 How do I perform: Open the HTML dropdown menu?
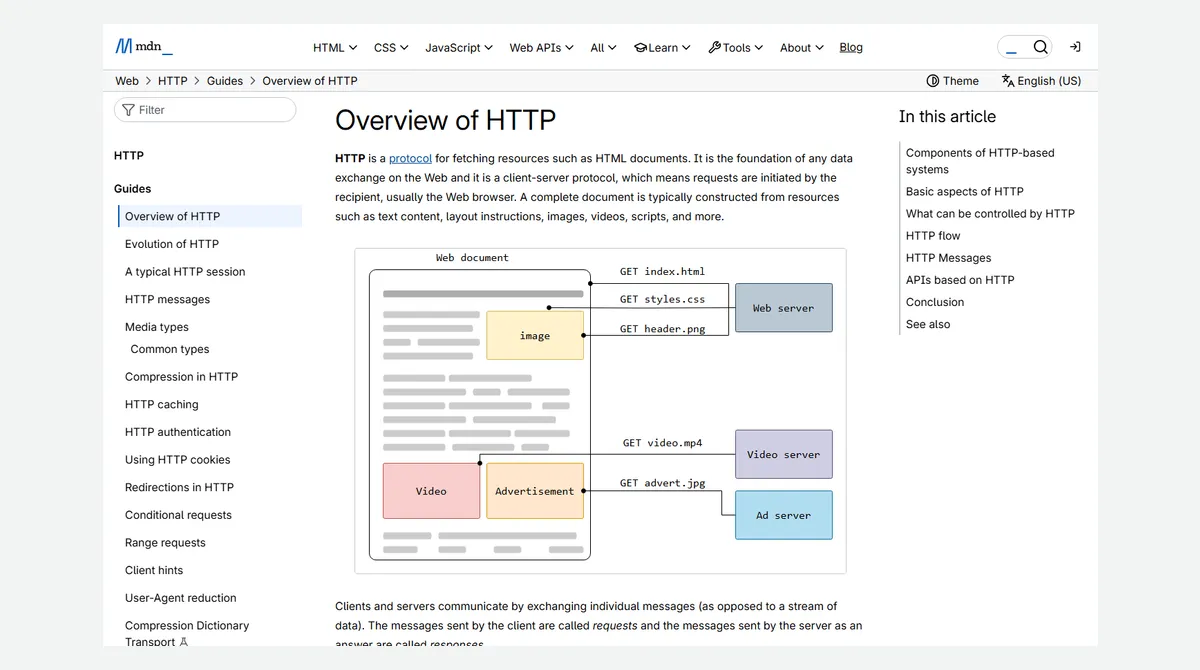(x=335, y=47)
